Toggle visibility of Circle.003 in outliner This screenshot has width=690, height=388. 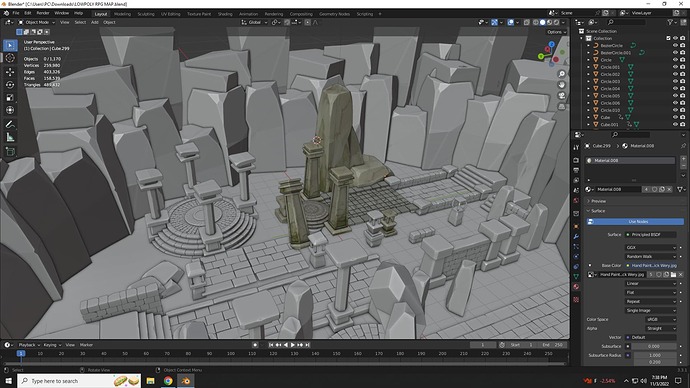[675, 81]
